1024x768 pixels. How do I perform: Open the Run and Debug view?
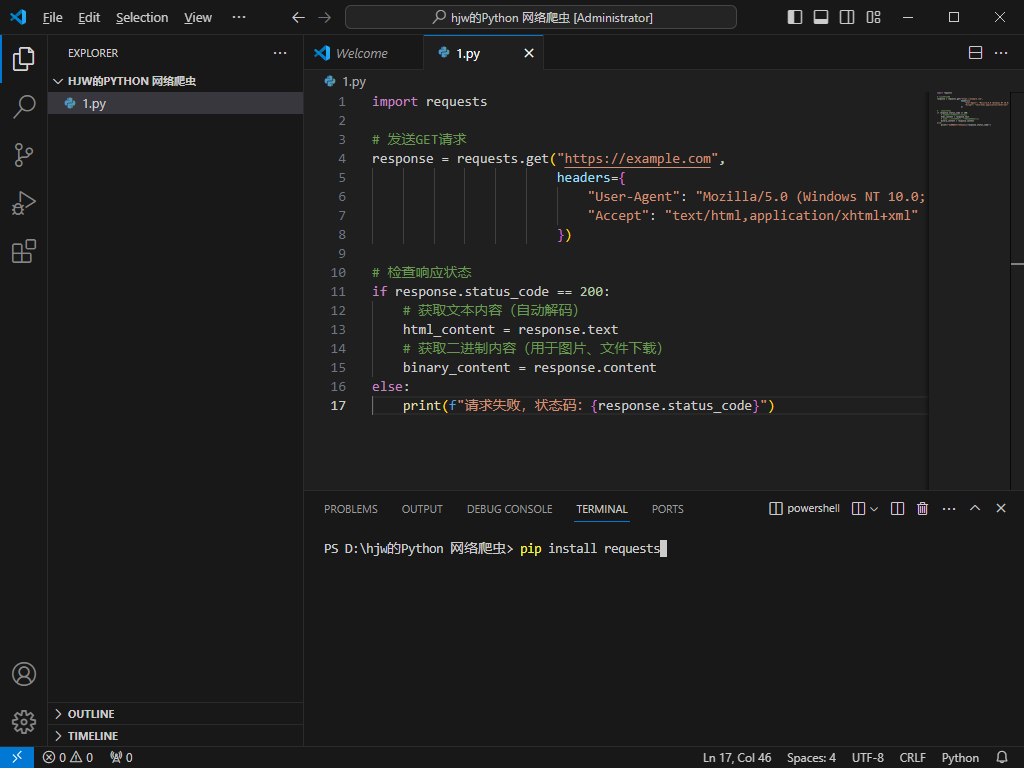tap(24, 203)
